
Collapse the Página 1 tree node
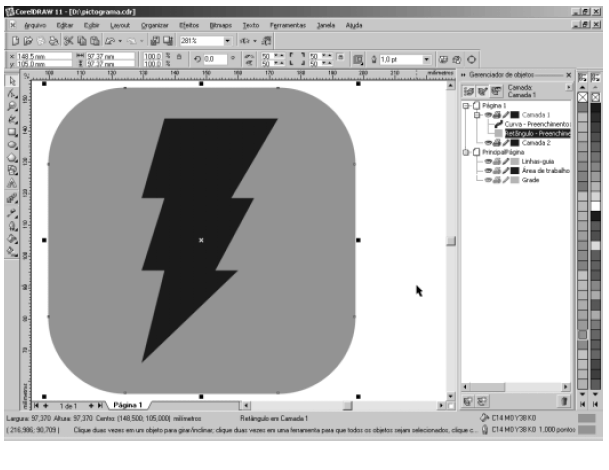click(465, 106)
